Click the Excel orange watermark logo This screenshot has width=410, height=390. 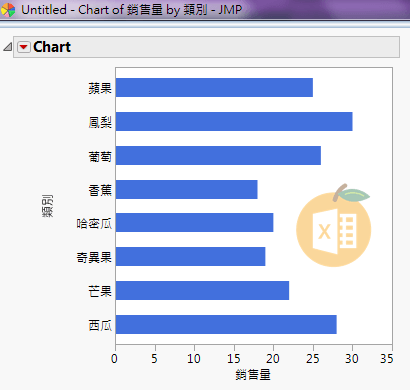[333, 226]
